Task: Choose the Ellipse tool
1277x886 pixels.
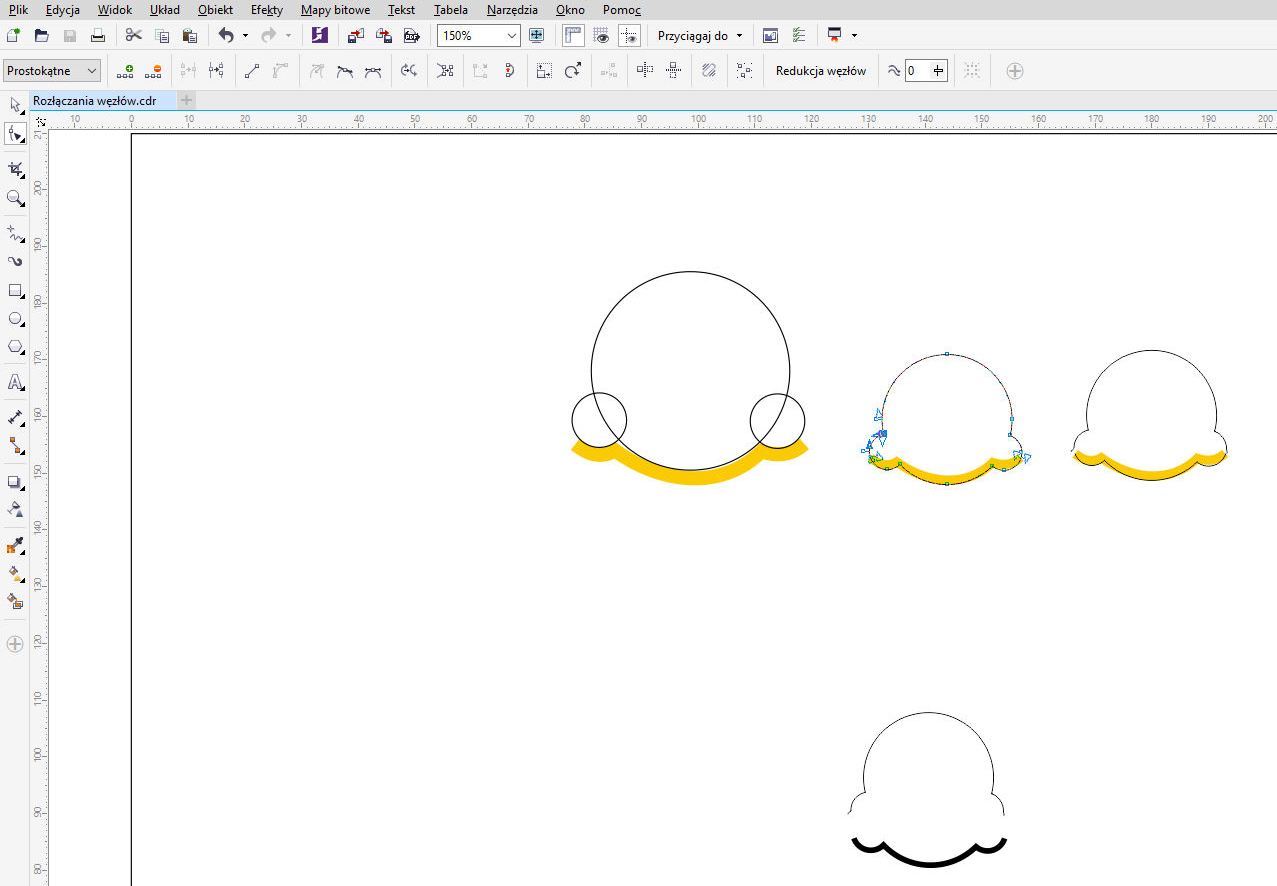Action: click(15, 320)
